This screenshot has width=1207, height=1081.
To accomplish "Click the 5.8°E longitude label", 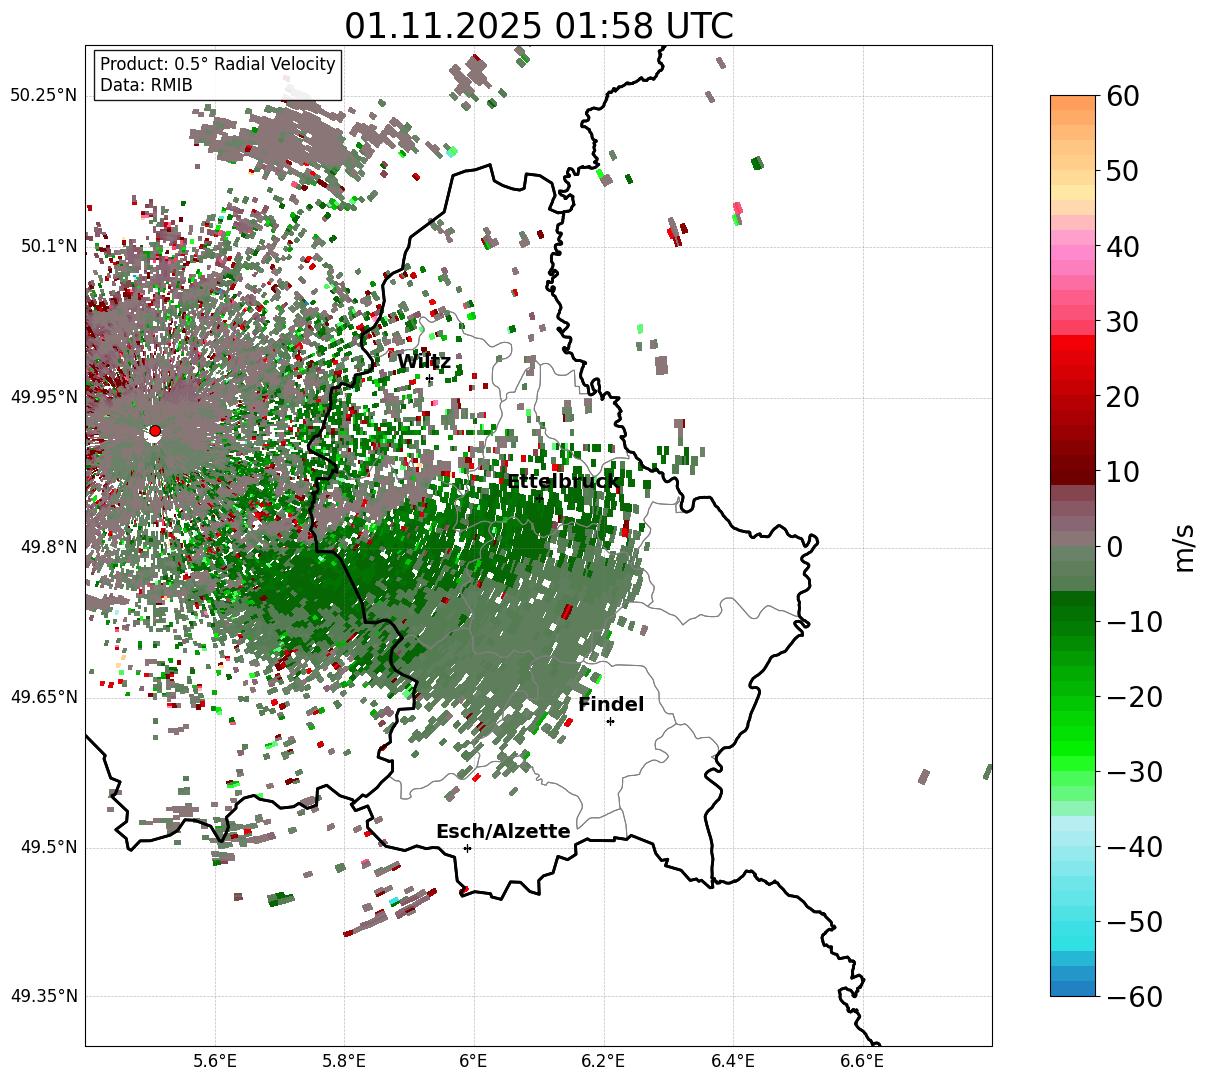I will click(345, 1061).
